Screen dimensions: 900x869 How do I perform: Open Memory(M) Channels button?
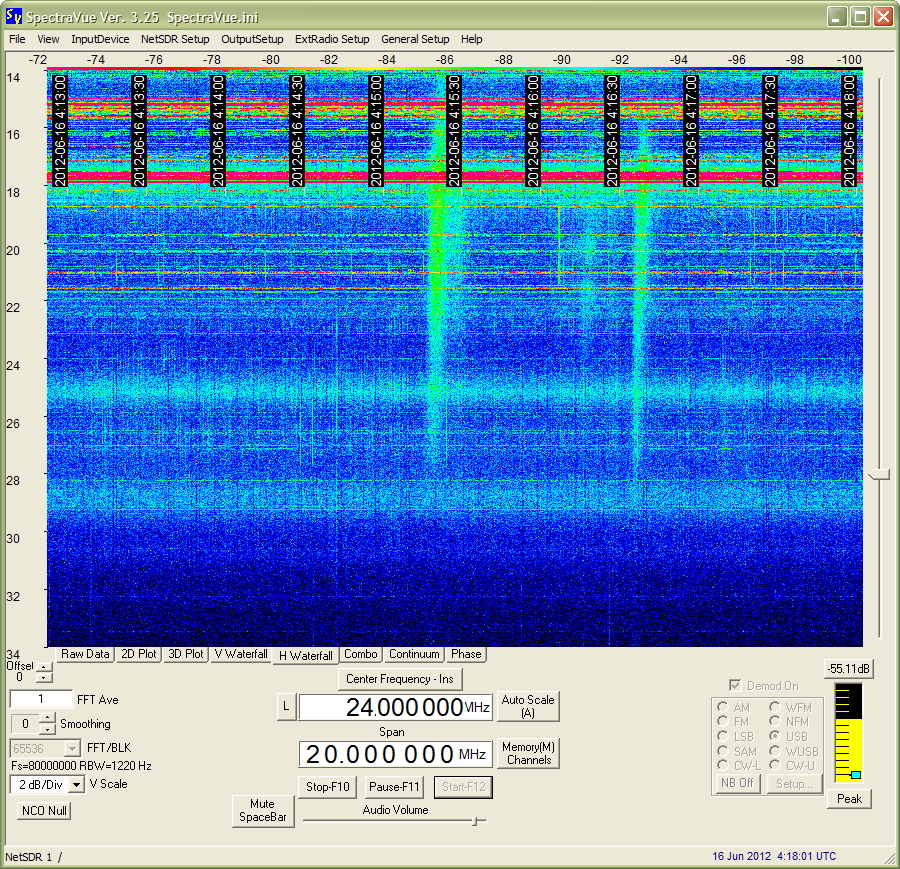528,753
